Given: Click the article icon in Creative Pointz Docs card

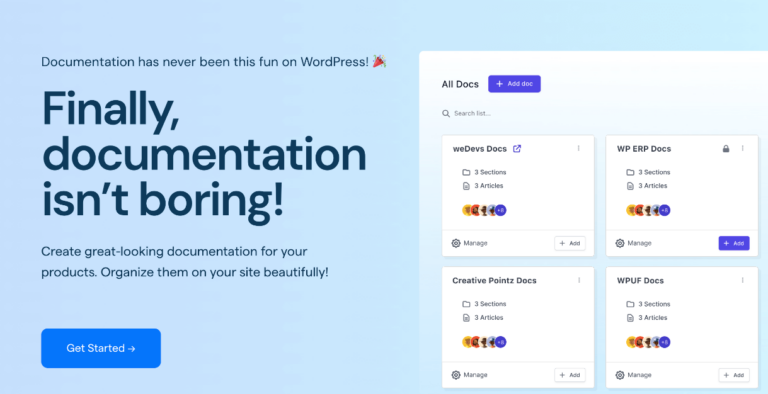Looking at the screenshot, I should point(466,318).
